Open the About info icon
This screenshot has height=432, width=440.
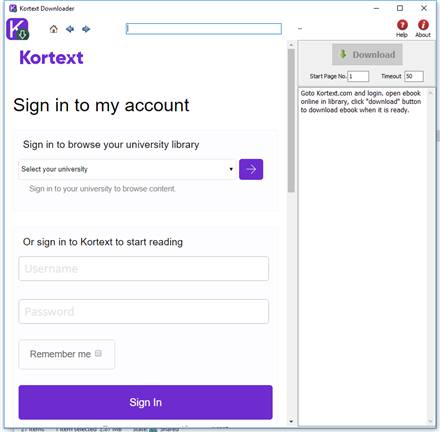(423, 25)
